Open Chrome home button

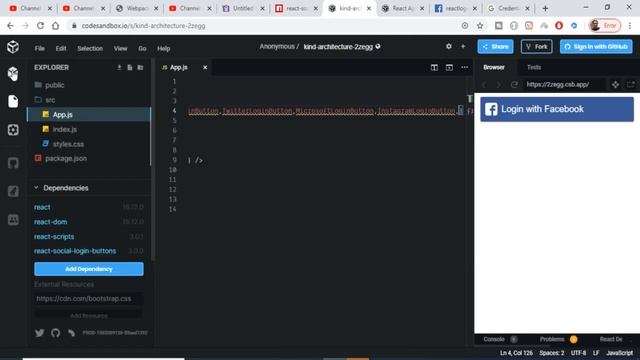56,26
